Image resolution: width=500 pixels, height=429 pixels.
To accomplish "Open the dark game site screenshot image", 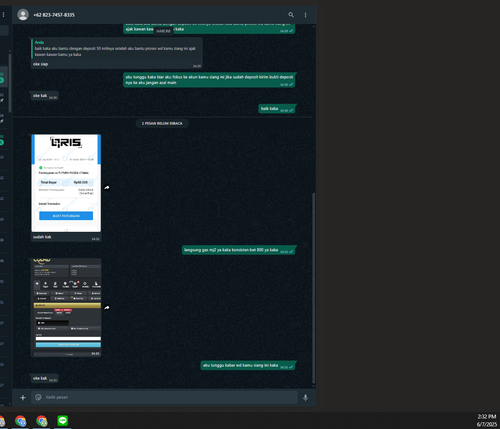I will 66,307.
